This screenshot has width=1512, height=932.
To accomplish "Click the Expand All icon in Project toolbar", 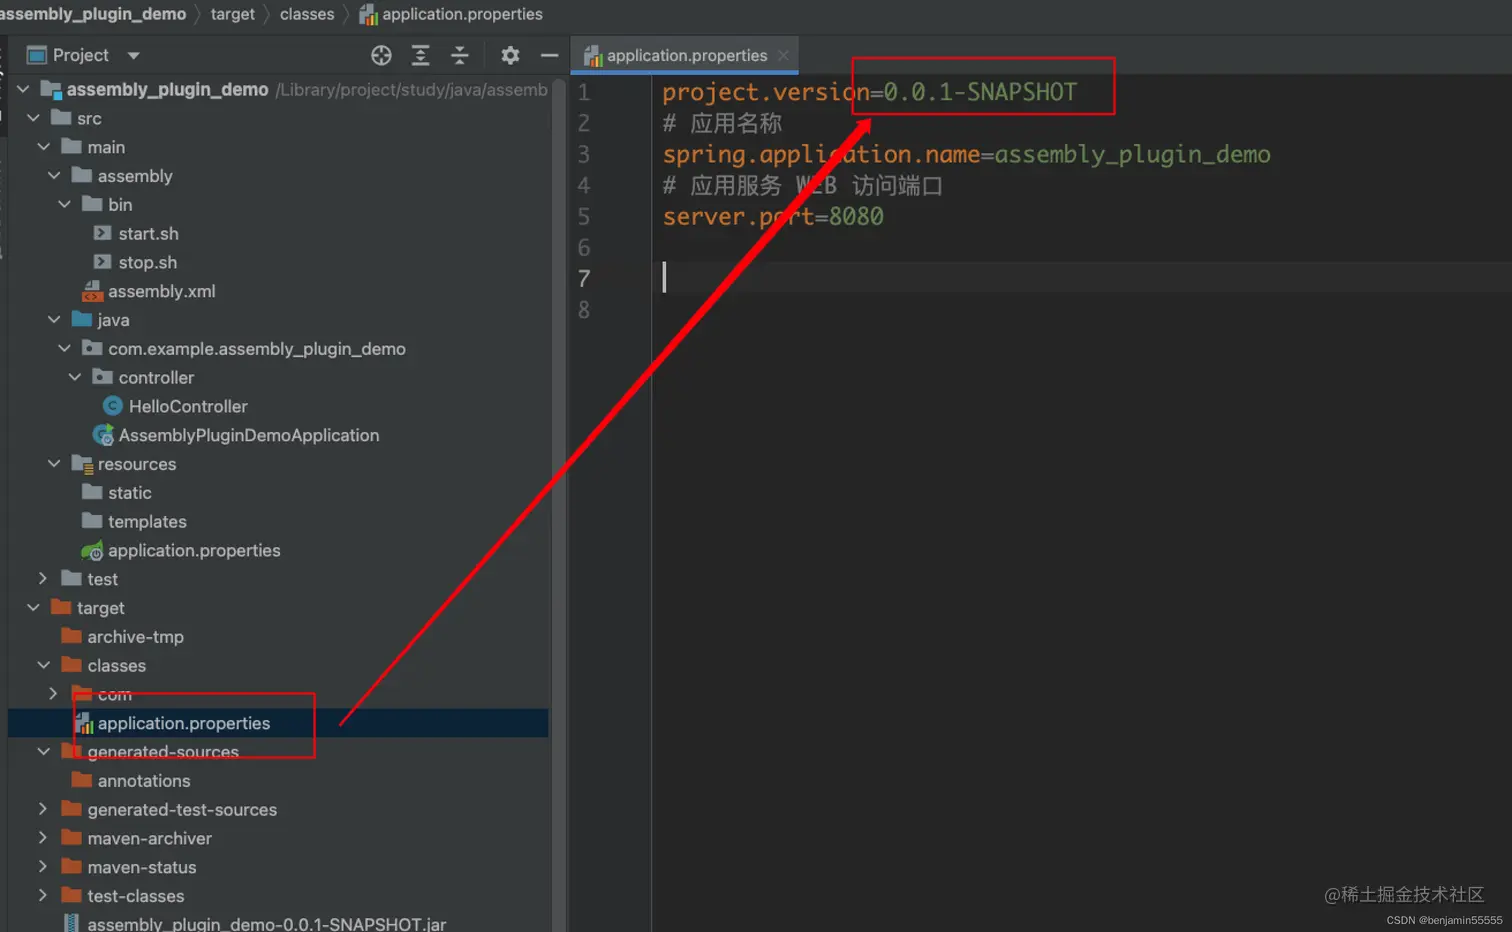I will (x=421, y=55).
